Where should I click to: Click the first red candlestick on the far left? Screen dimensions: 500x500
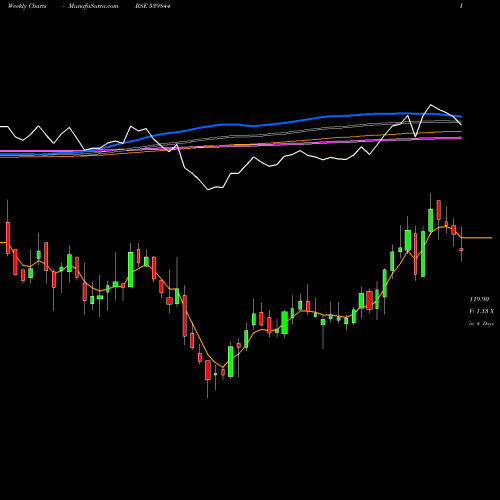tap(8, 238)
